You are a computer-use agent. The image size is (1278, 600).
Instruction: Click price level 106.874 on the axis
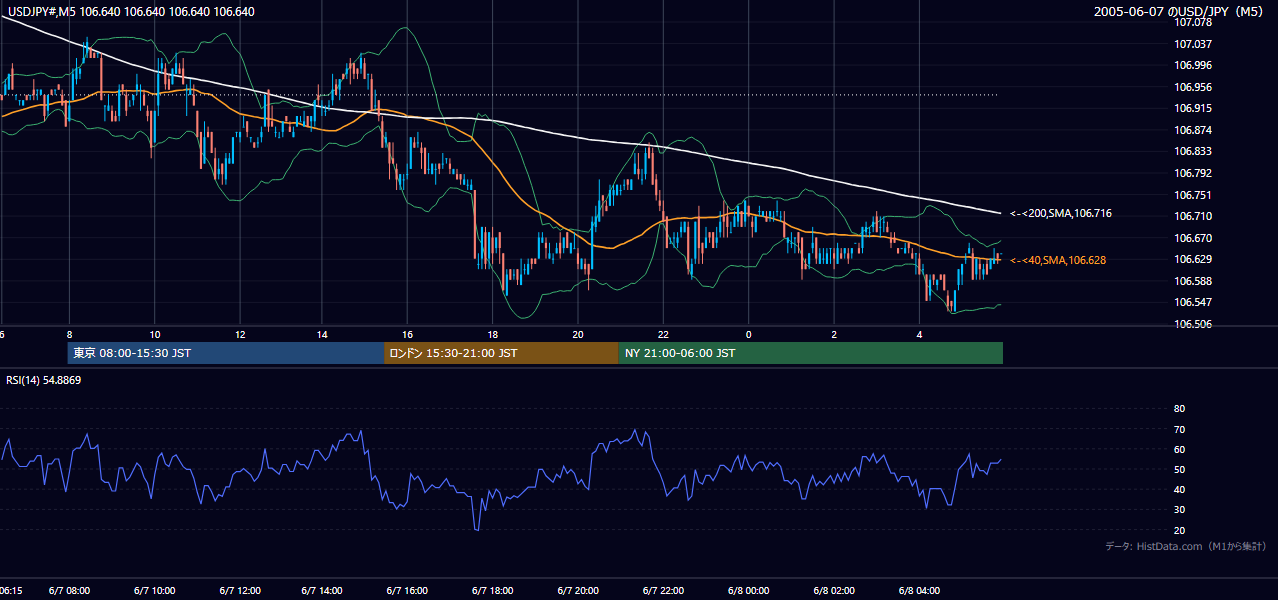(x=1192, y=130)
